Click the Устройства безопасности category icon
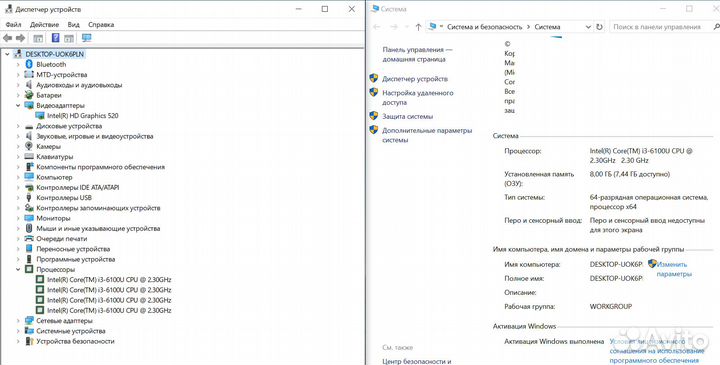This screenshot has width=720, height=365. (29, 341)
